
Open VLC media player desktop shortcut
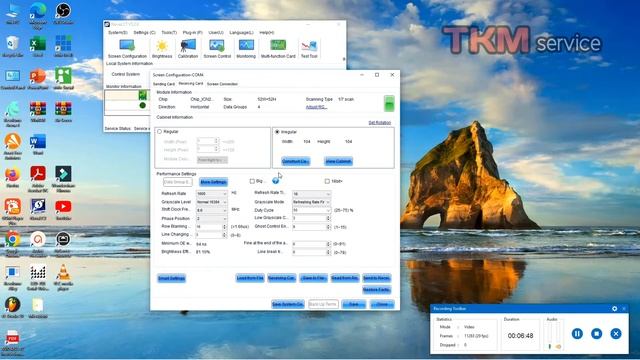(x=63, y=277)
